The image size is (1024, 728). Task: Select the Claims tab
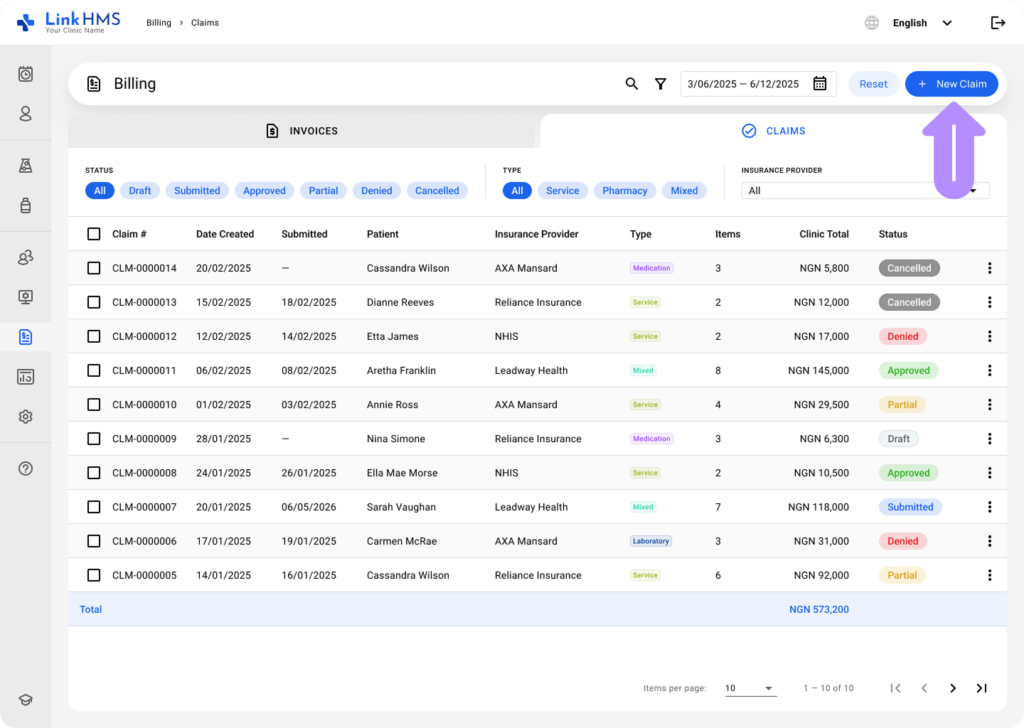tap(773, 131)
